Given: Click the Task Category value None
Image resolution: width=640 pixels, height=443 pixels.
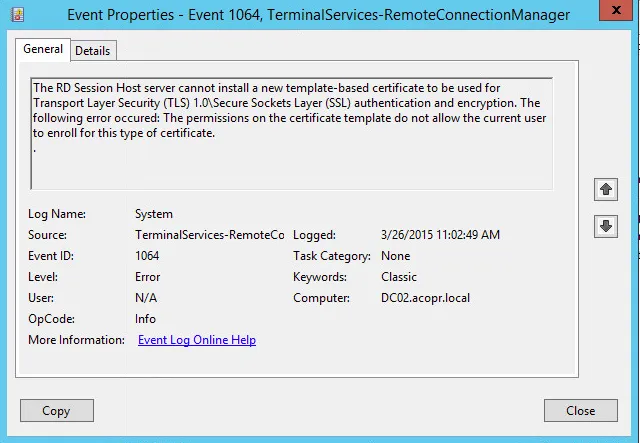Looking at the screenshot, I should click(396, 256).
